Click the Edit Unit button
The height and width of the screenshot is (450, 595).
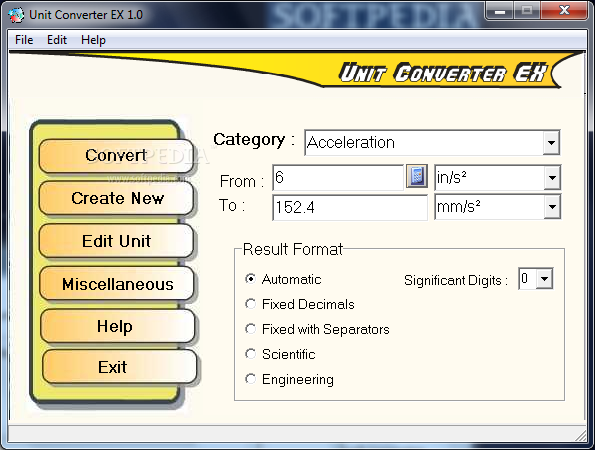point(116,241)
